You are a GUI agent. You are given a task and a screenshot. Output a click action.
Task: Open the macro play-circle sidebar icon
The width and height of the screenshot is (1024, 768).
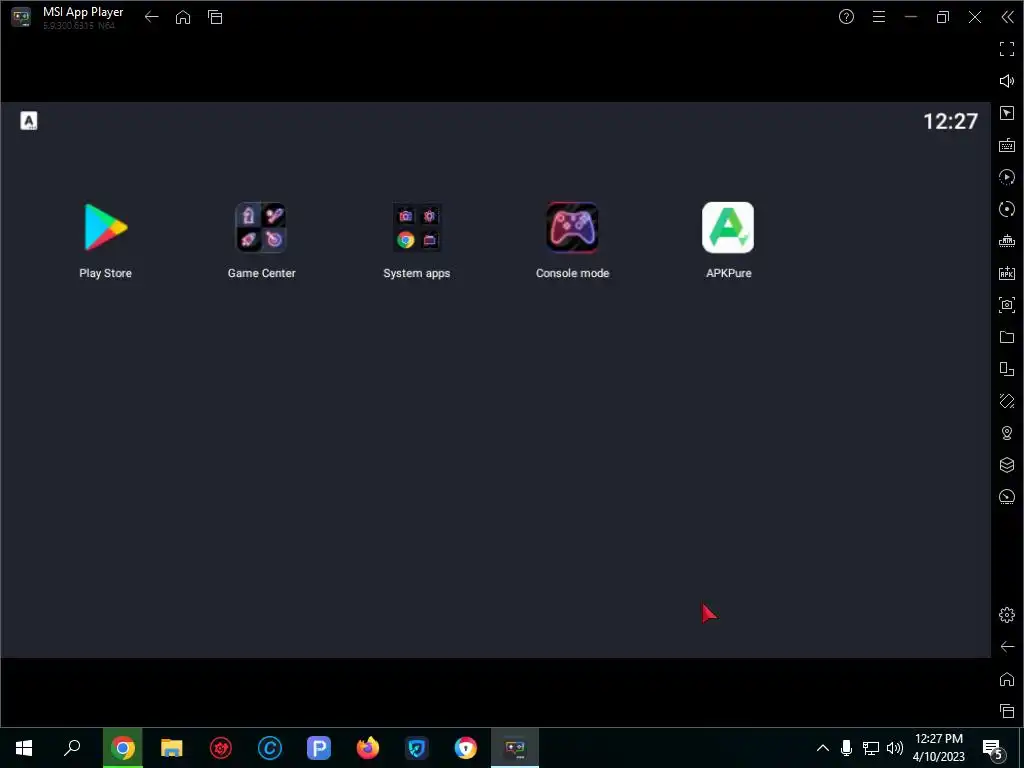pyautogui.click(x=1007, y=177)
